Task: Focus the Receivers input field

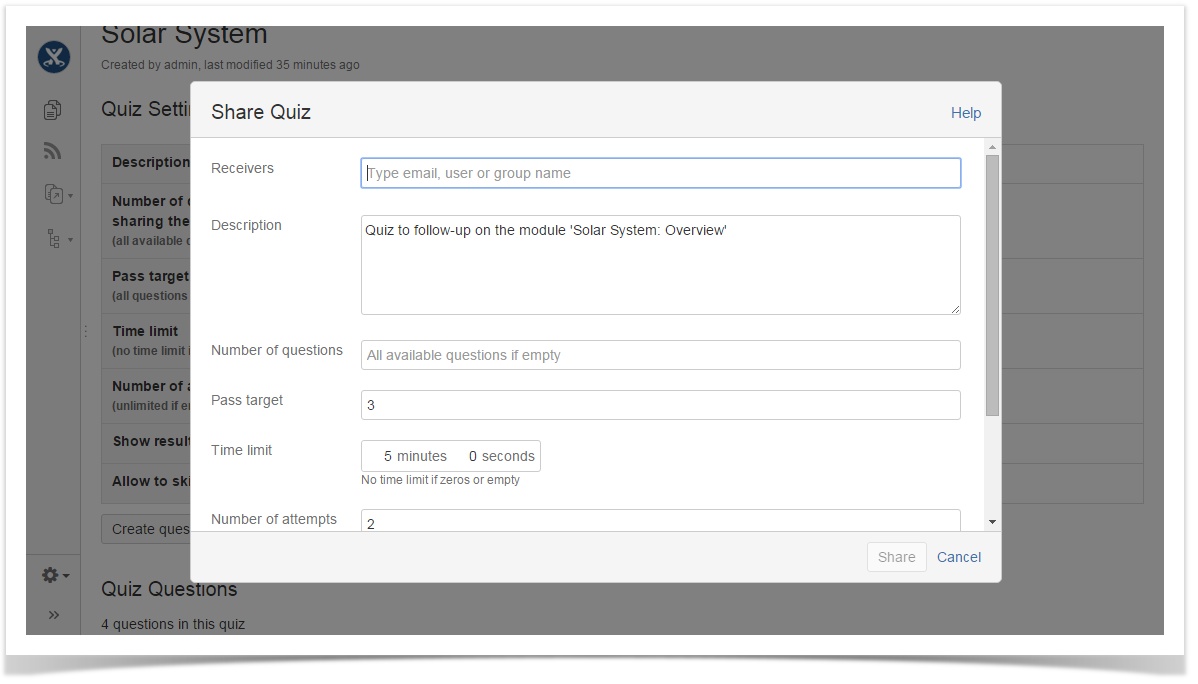Action: pos(660,173)
